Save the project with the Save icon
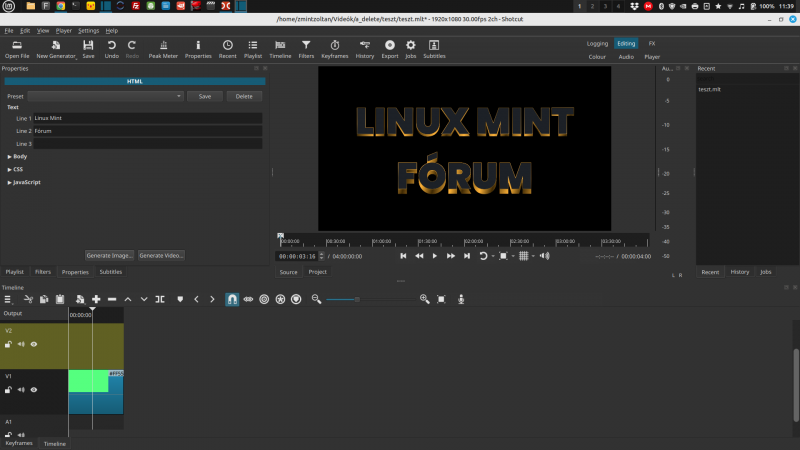The image size is (800, 450). [88, 49]
